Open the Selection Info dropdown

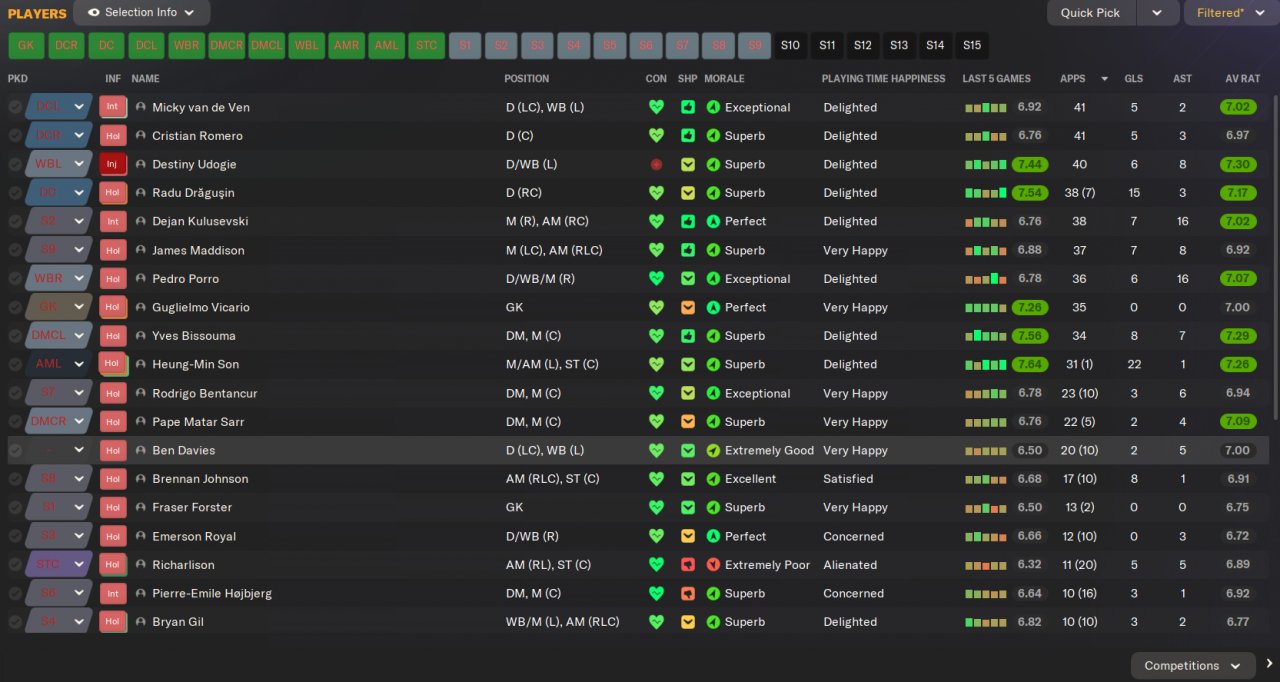coord(142,13)
